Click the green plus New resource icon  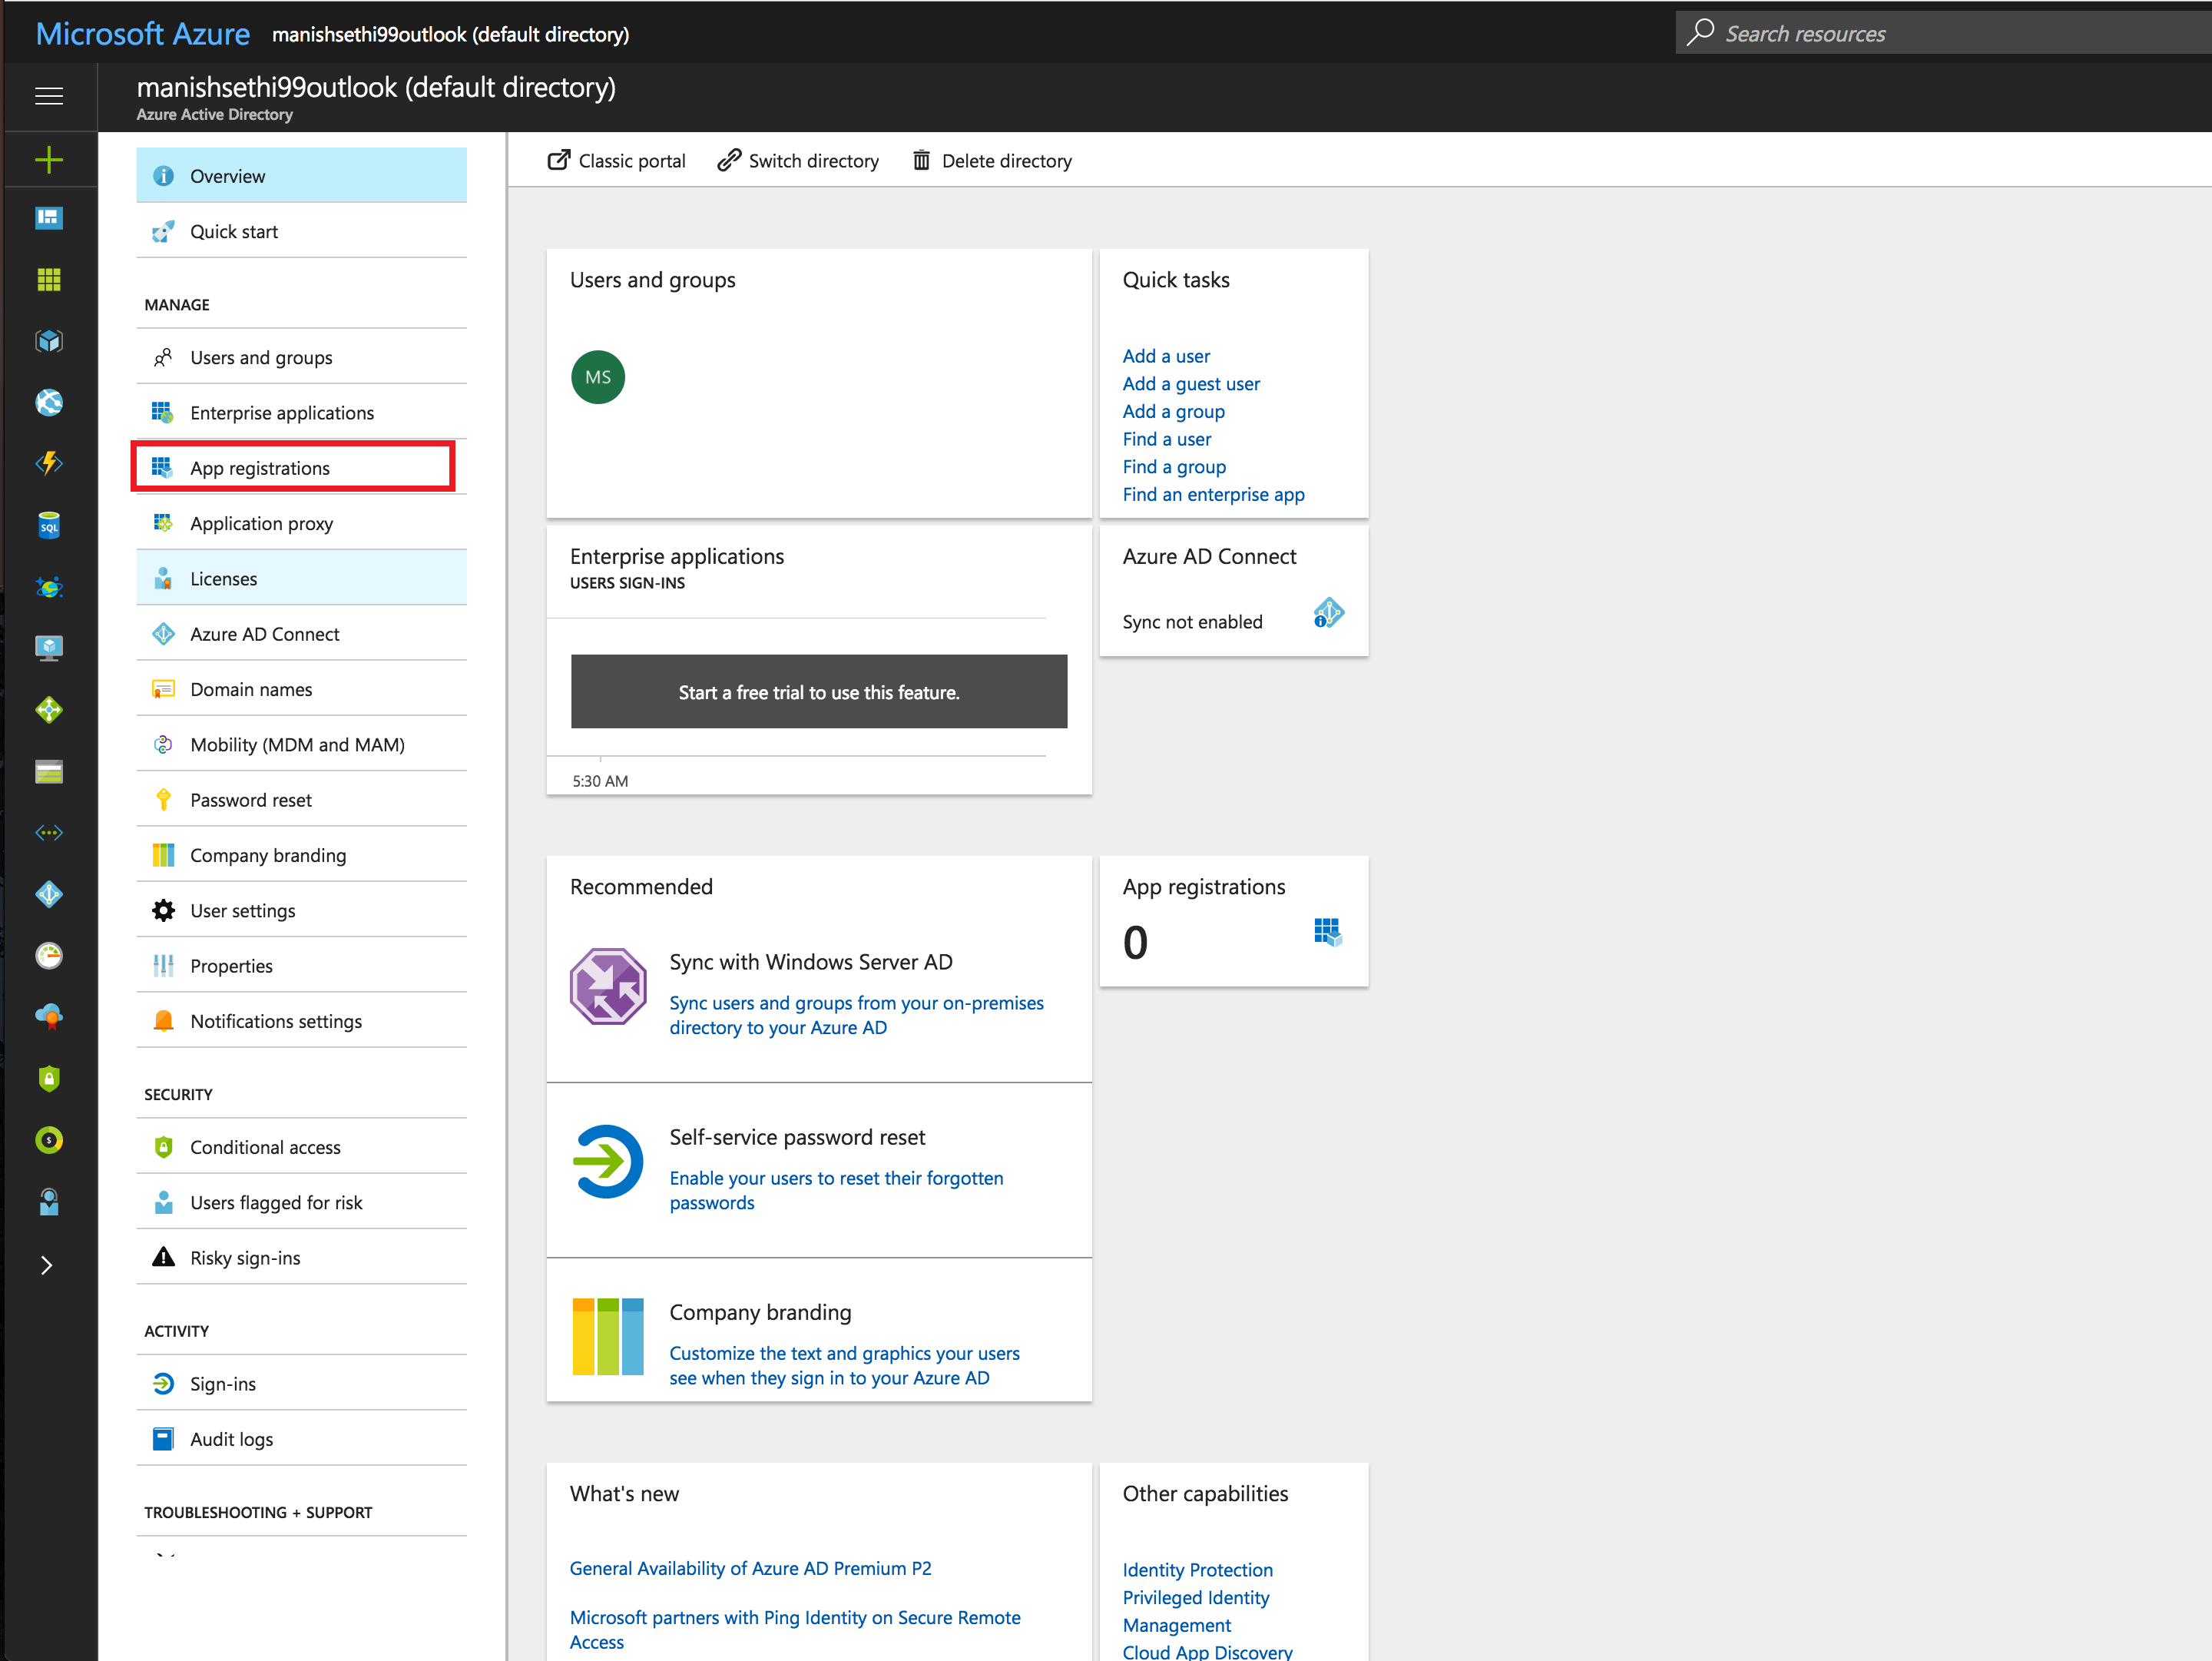tap(48, 160)
